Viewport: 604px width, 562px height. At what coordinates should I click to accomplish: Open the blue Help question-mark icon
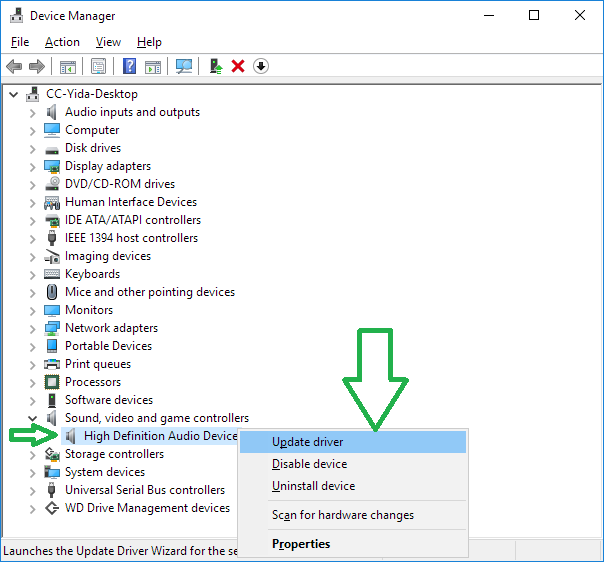(129, 66)
